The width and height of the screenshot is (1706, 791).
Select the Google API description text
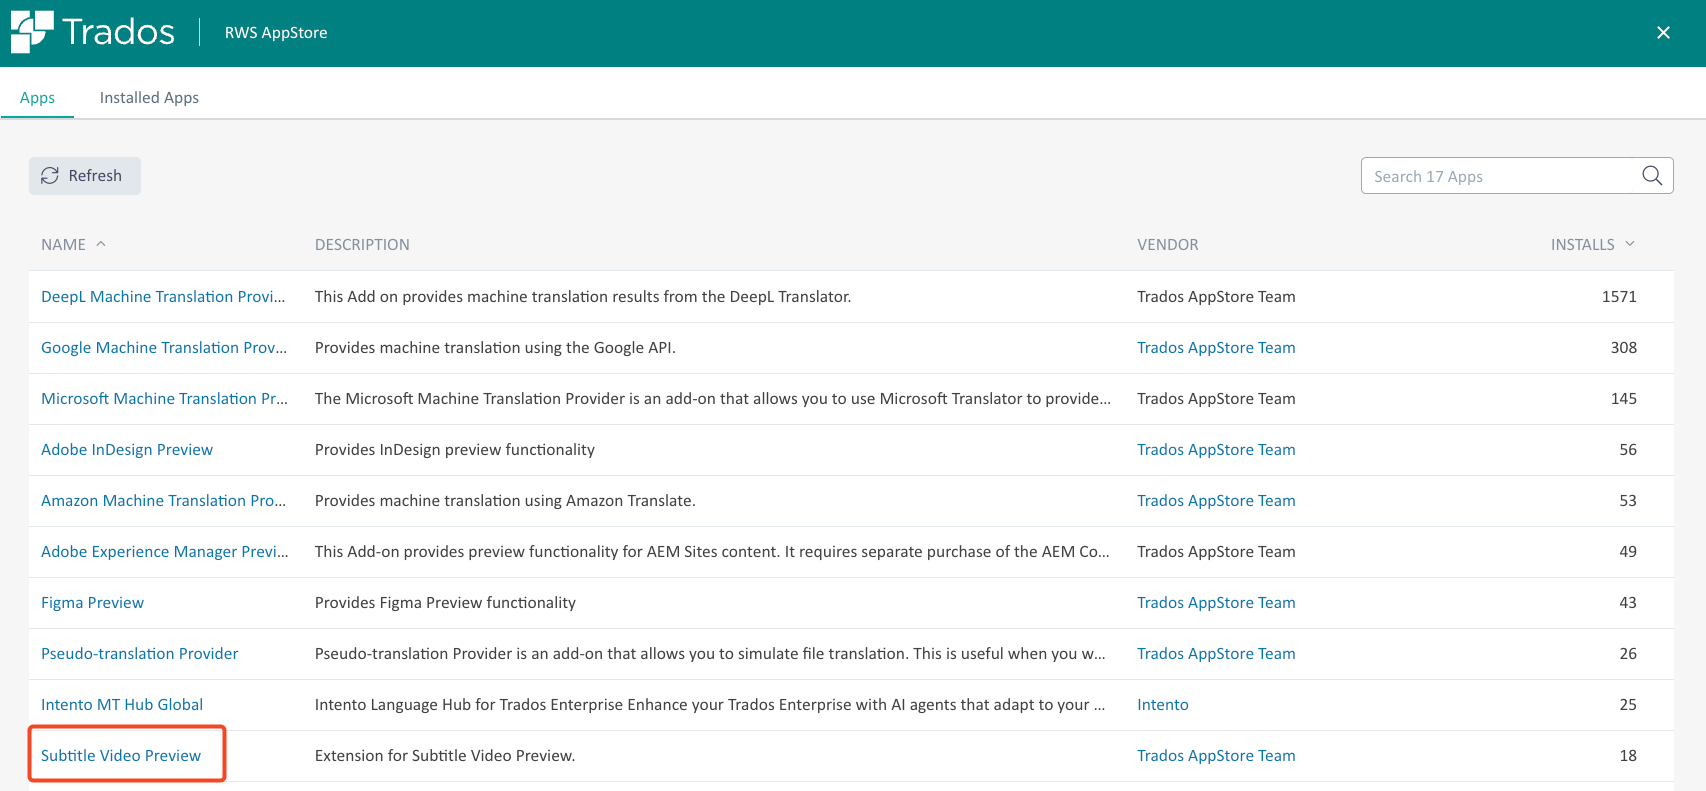495,348
